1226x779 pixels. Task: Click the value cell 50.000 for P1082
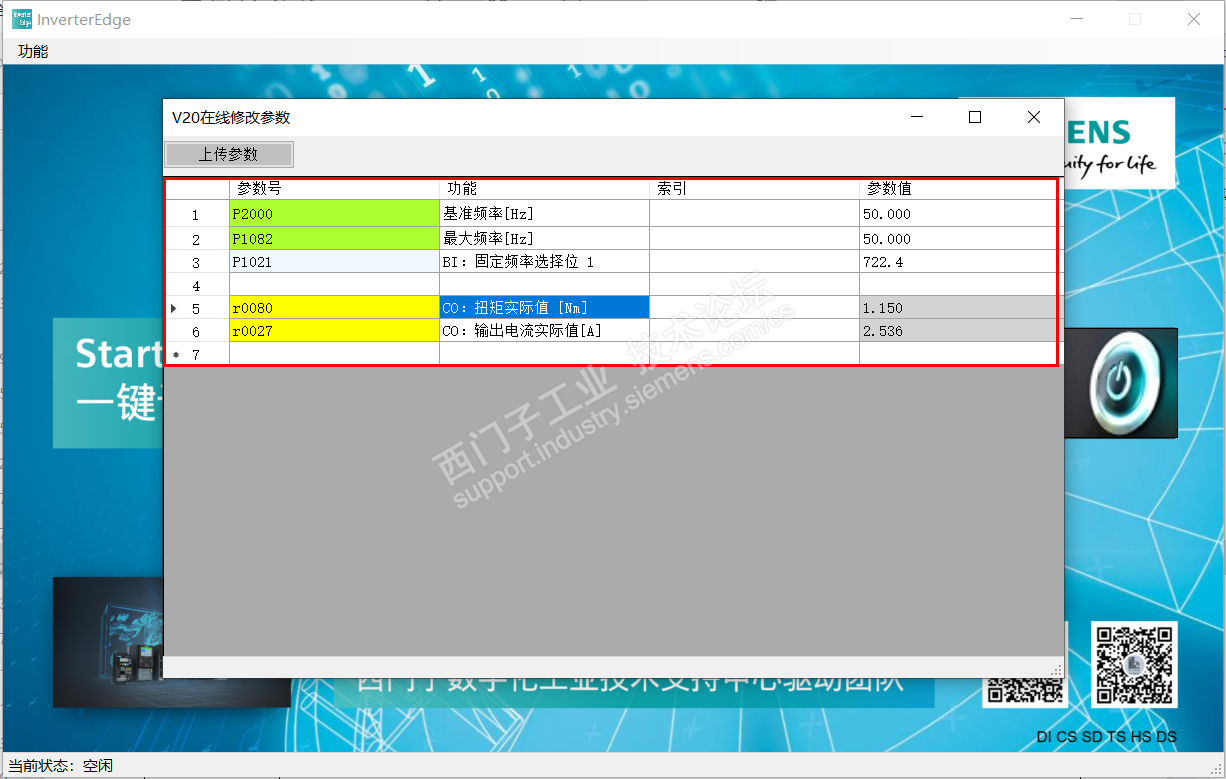coord(958,239)
